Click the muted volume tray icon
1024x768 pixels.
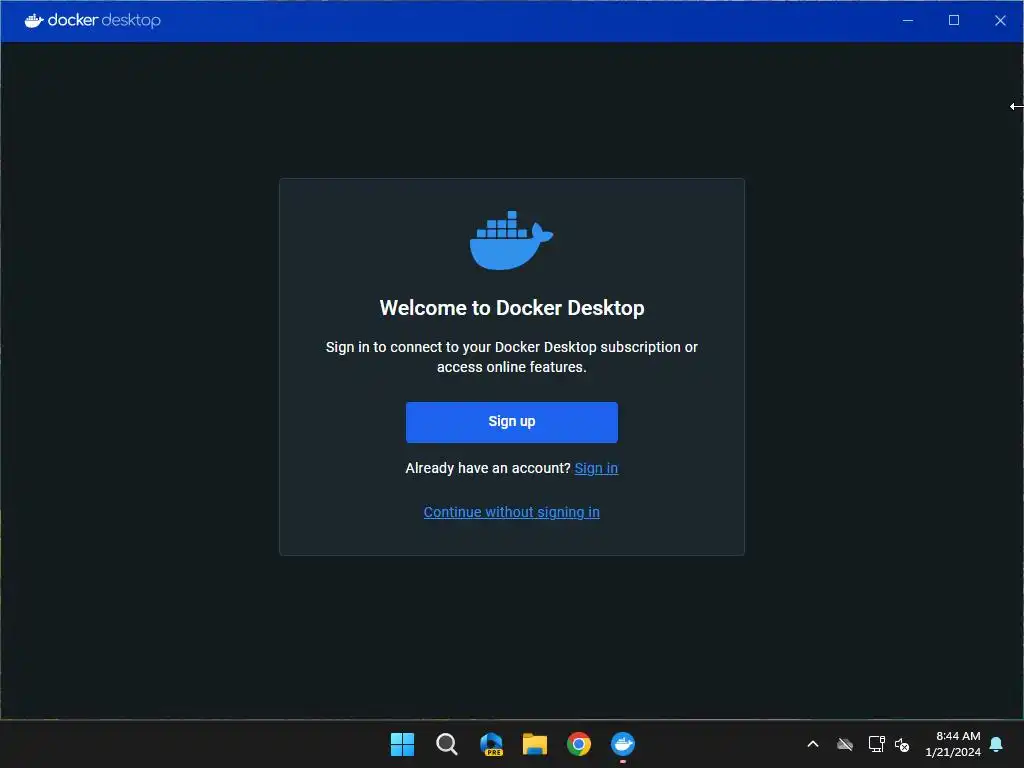click(902, 744)
